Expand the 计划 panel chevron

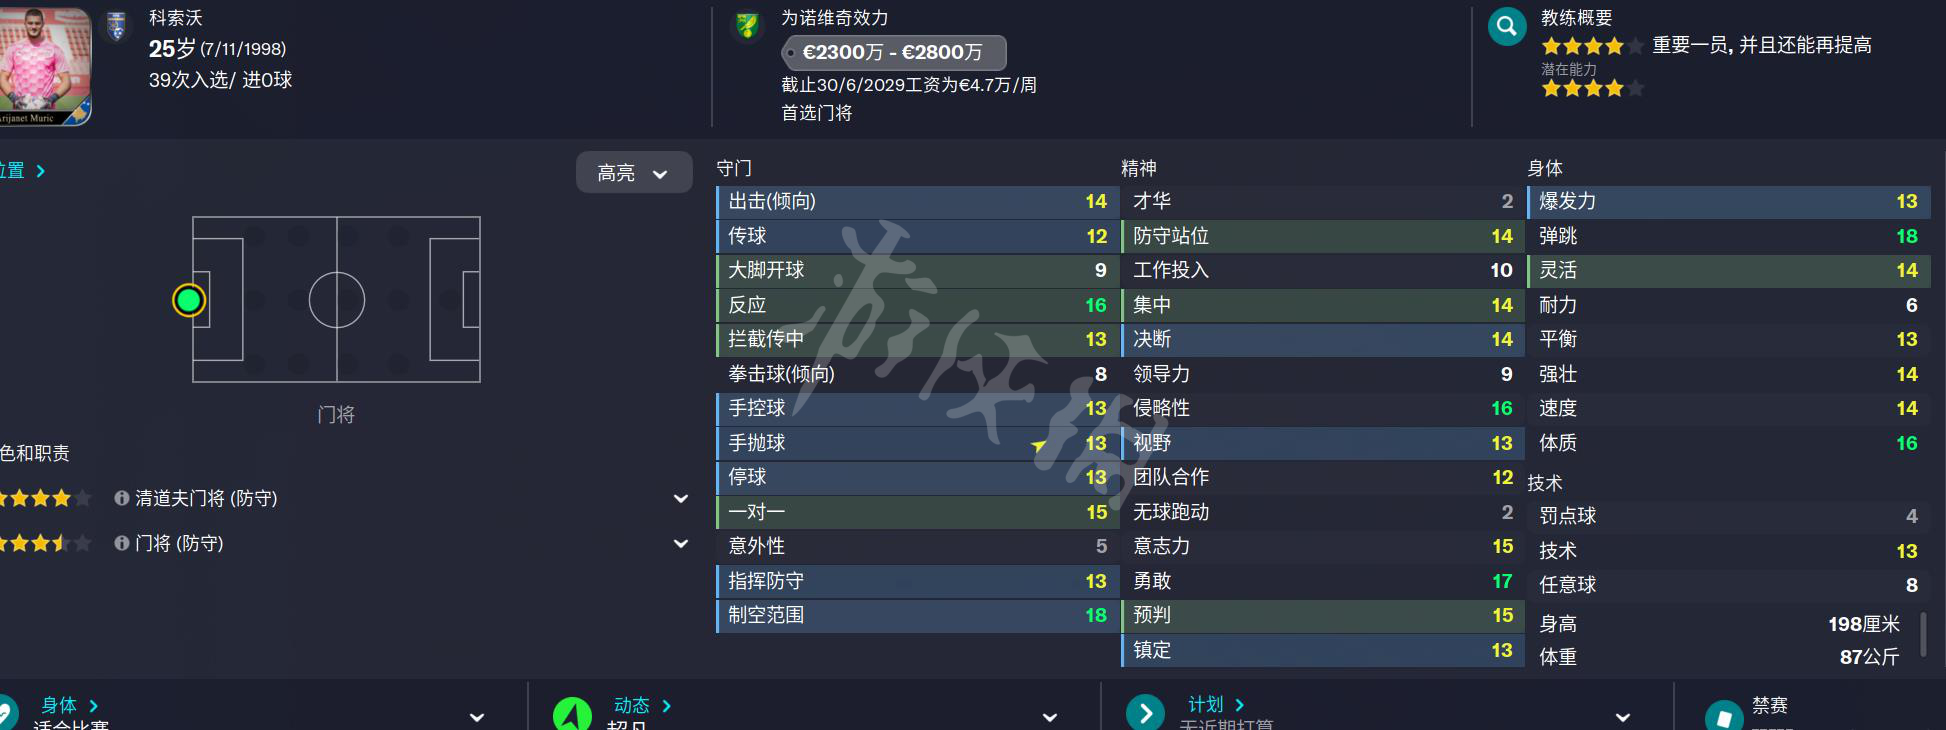[1623, 717]
